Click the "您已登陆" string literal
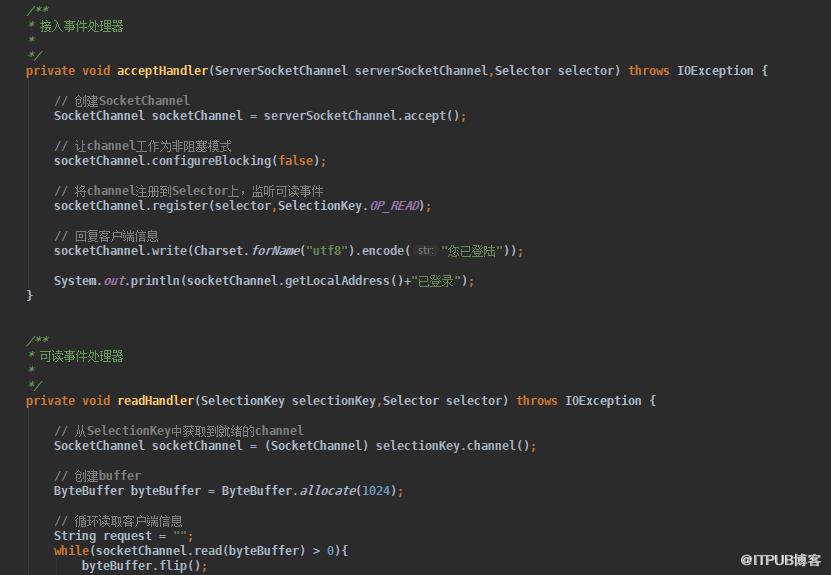The width and height of the screenshot is (831, 575). 472,251
